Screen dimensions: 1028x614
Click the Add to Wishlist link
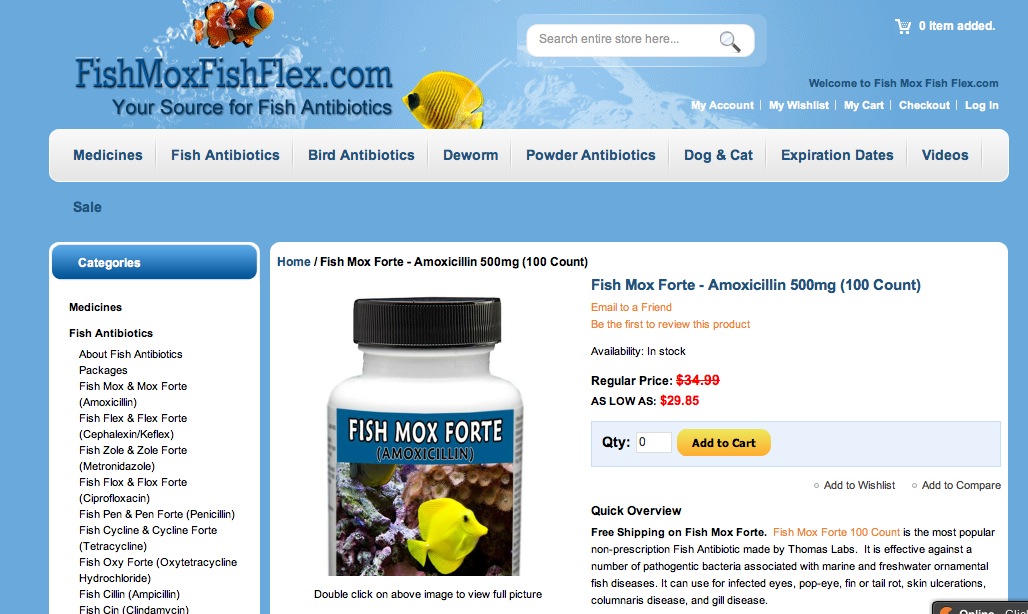pos(859,486)
